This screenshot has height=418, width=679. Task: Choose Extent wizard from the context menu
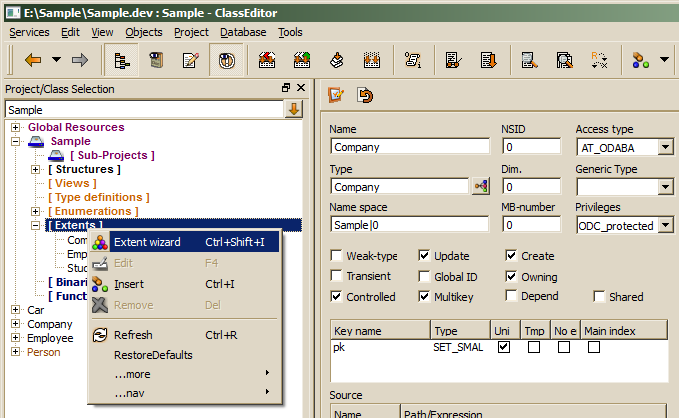147,242
